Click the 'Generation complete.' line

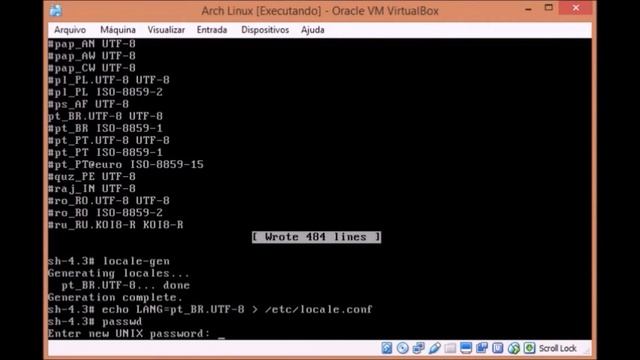pyautogui.click(x=115, y=298)
